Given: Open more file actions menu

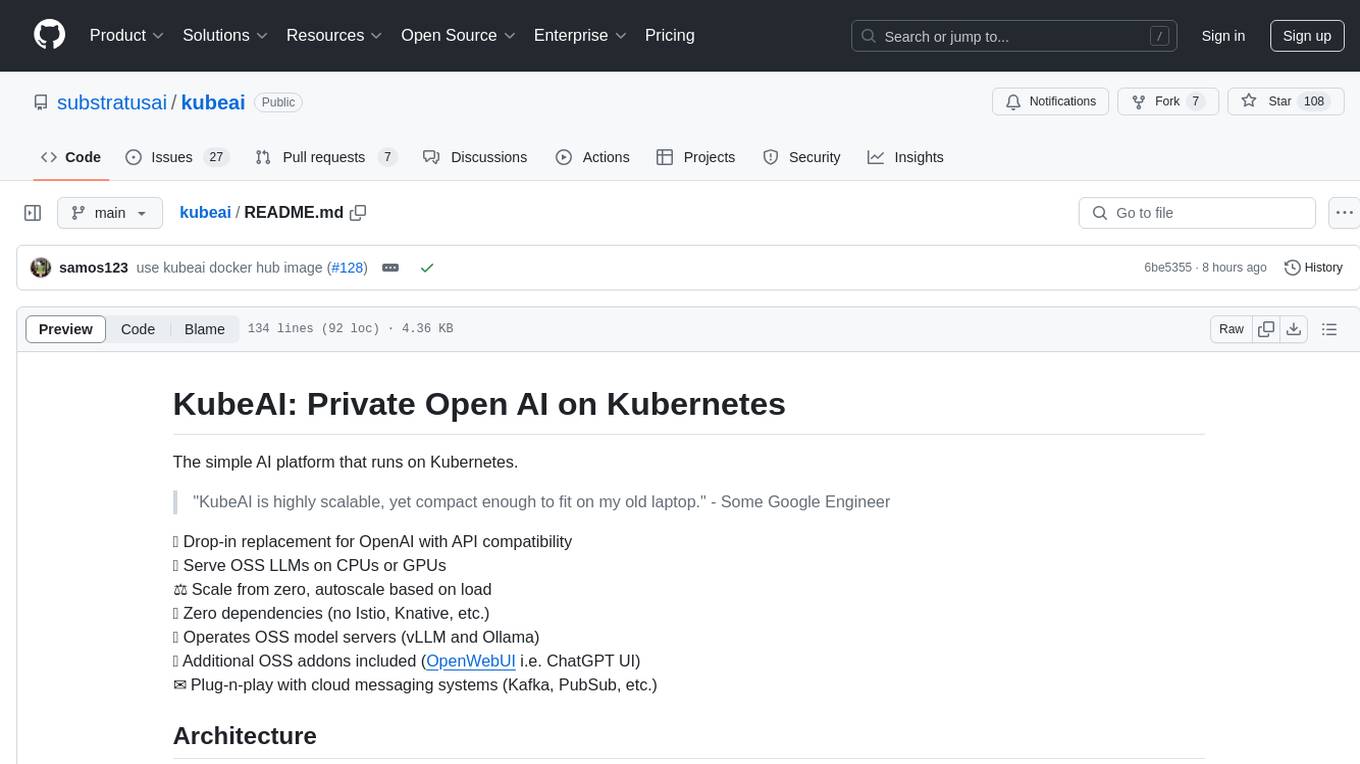Looking at the screenshot, I should (1345, 213).
